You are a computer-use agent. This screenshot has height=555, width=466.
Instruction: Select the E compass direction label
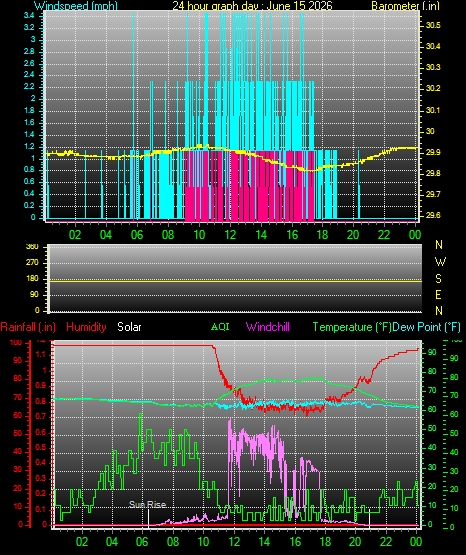[x=438, y=295]
